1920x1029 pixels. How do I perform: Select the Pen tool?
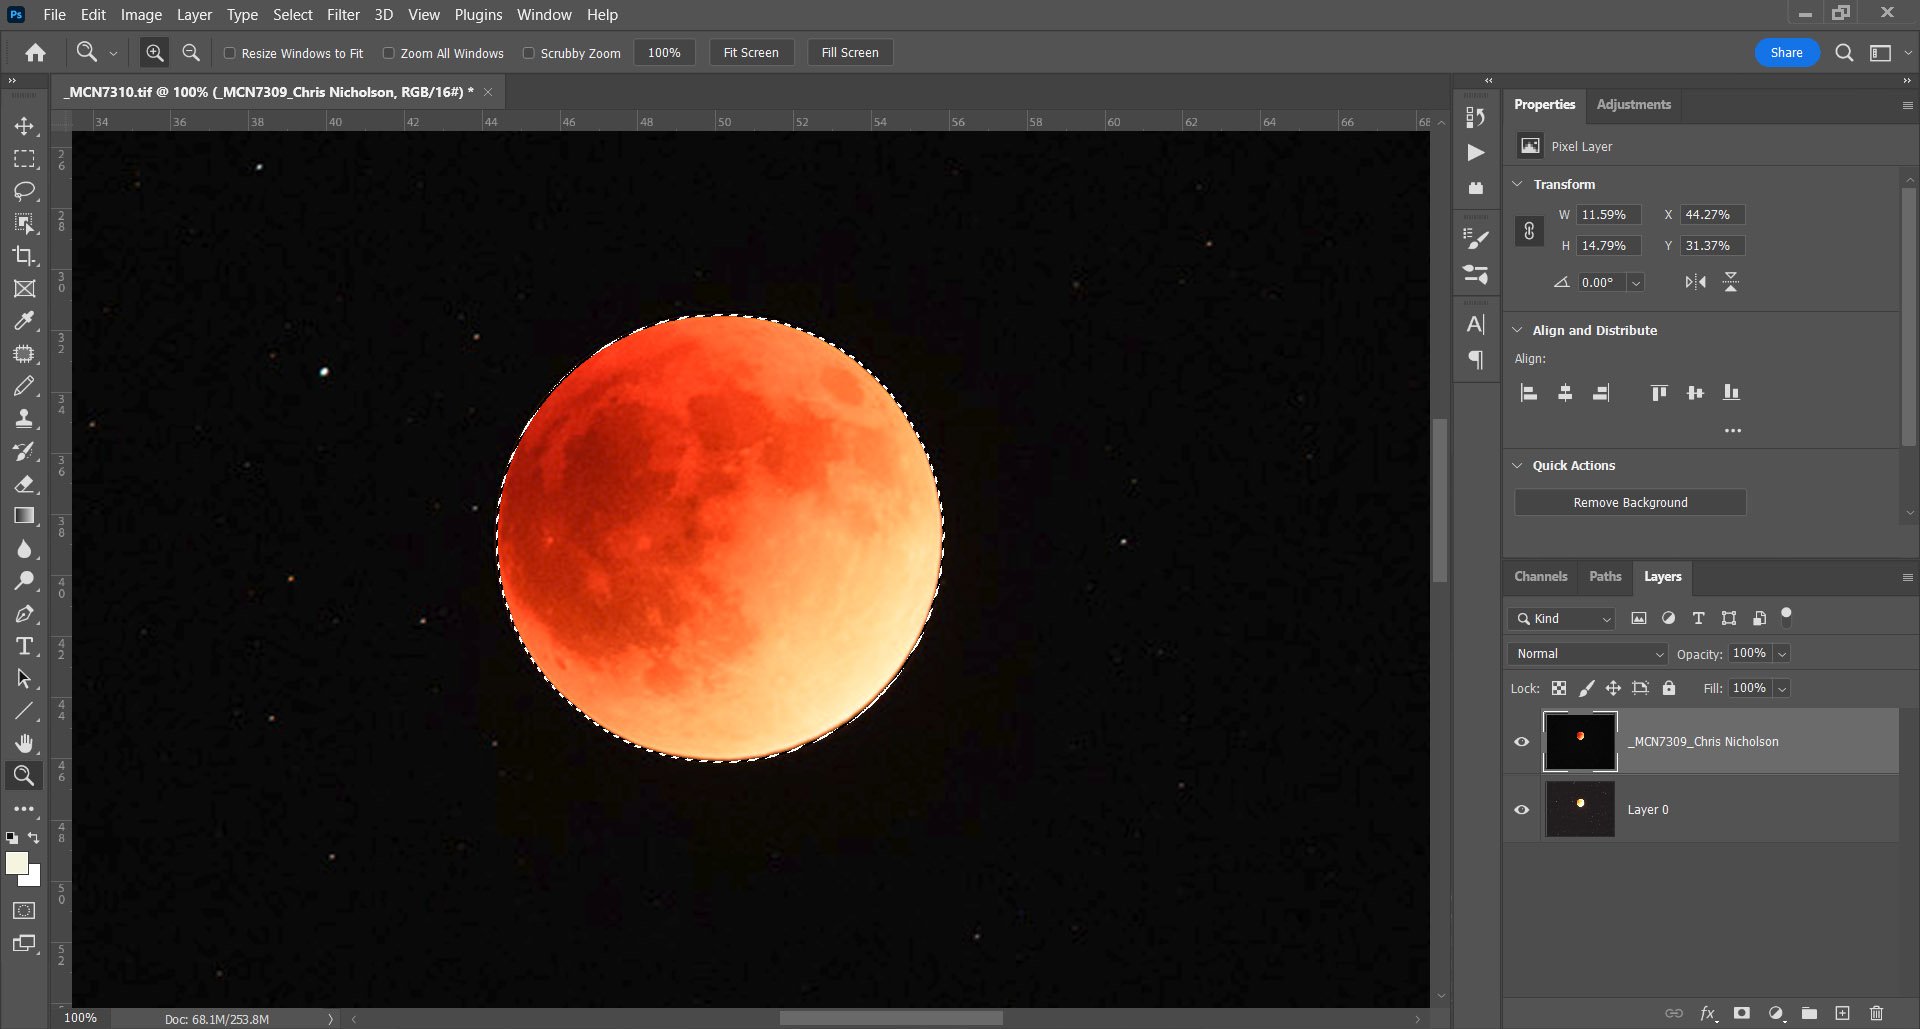pos(24,614)
